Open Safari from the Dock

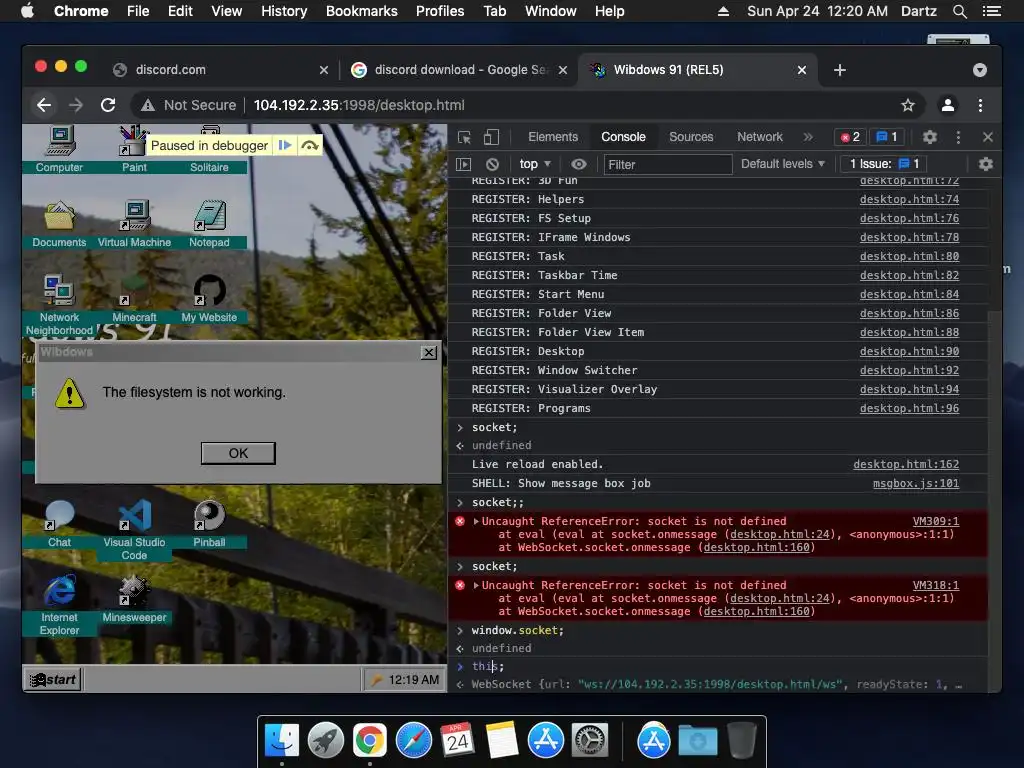[x=413, y=741]
